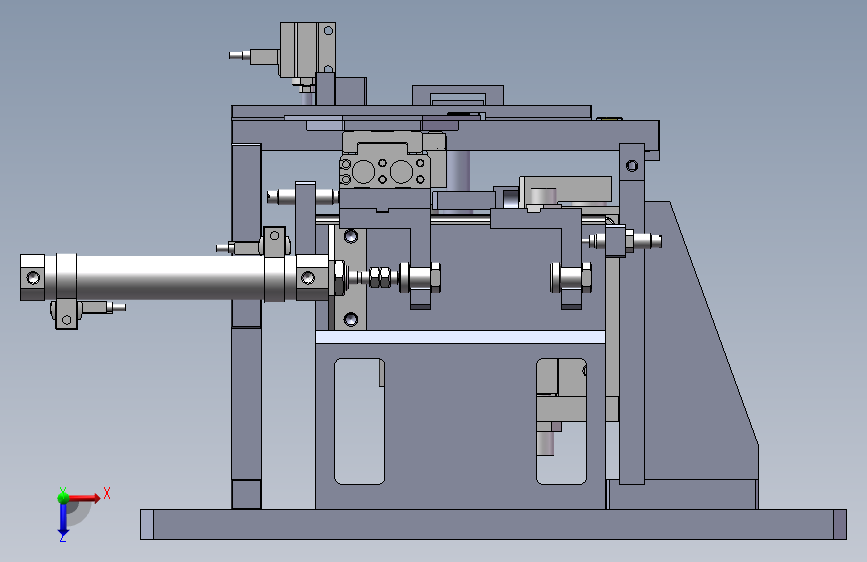The height and width of the screenshot is (562, 867).
Task: Select the triangular gusset rib on the right
Action: pos(701,340)
